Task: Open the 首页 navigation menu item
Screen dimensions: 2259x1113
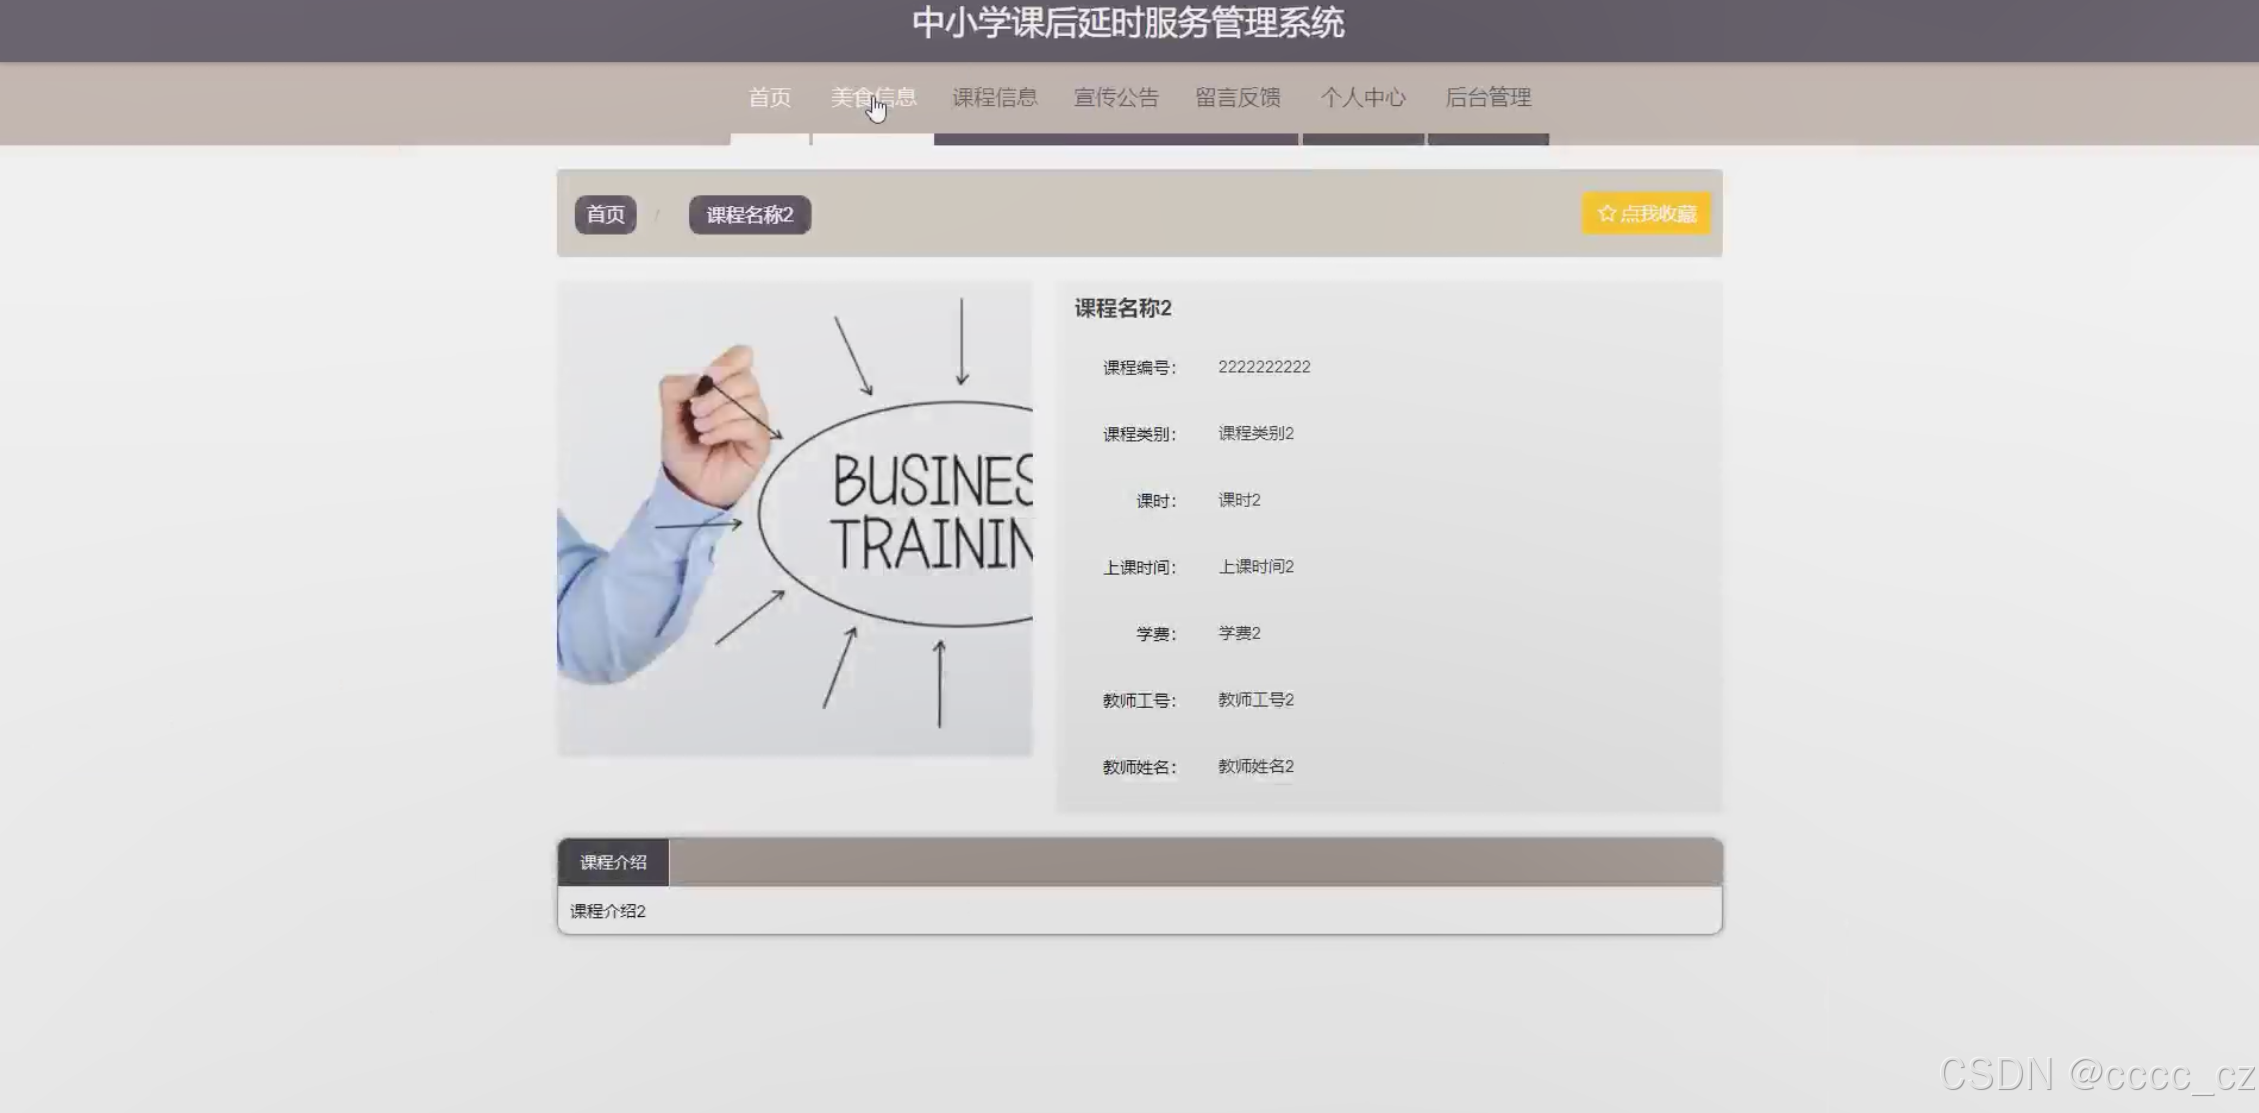Action: point(769,98)
